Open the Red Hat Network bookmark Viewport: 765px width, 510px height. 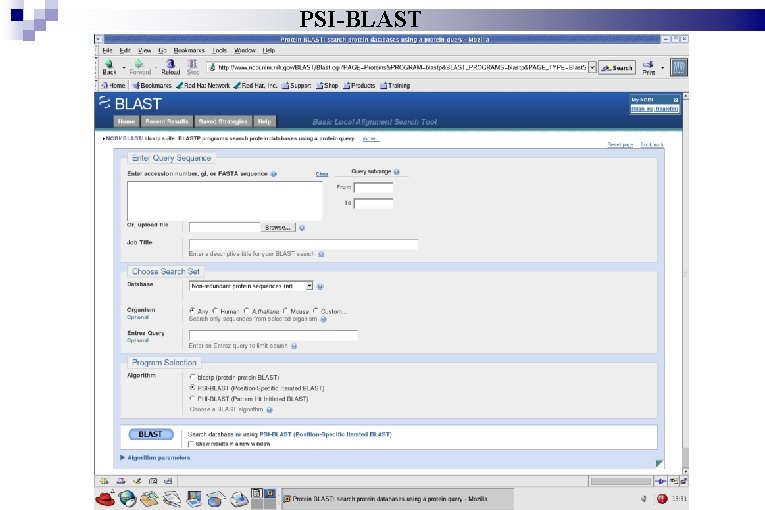(203, 85)
